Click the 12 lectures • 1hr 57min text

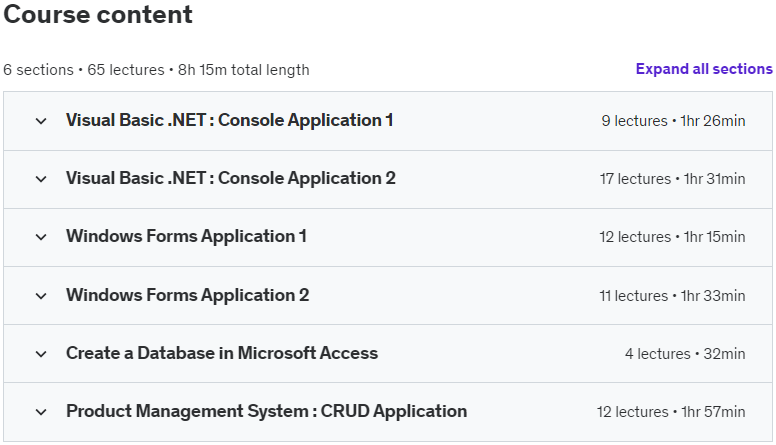coord(671,411)
